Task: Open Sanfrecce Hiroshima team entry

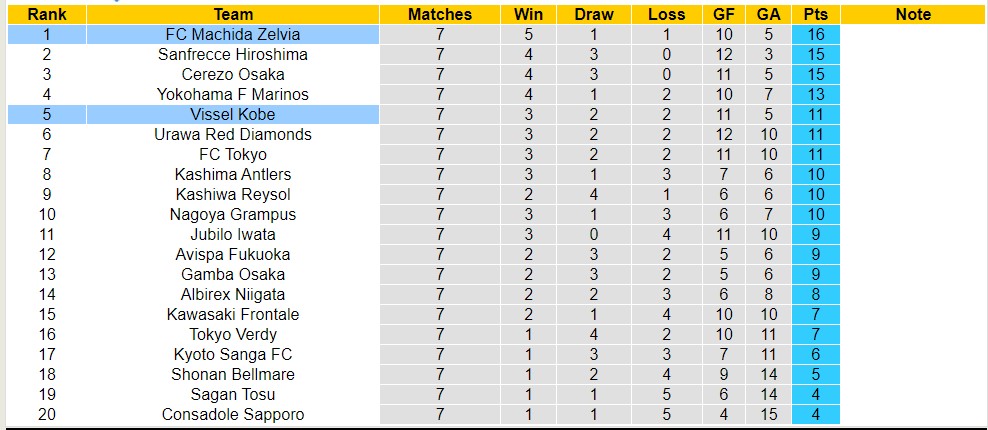Action: (233, 54)
